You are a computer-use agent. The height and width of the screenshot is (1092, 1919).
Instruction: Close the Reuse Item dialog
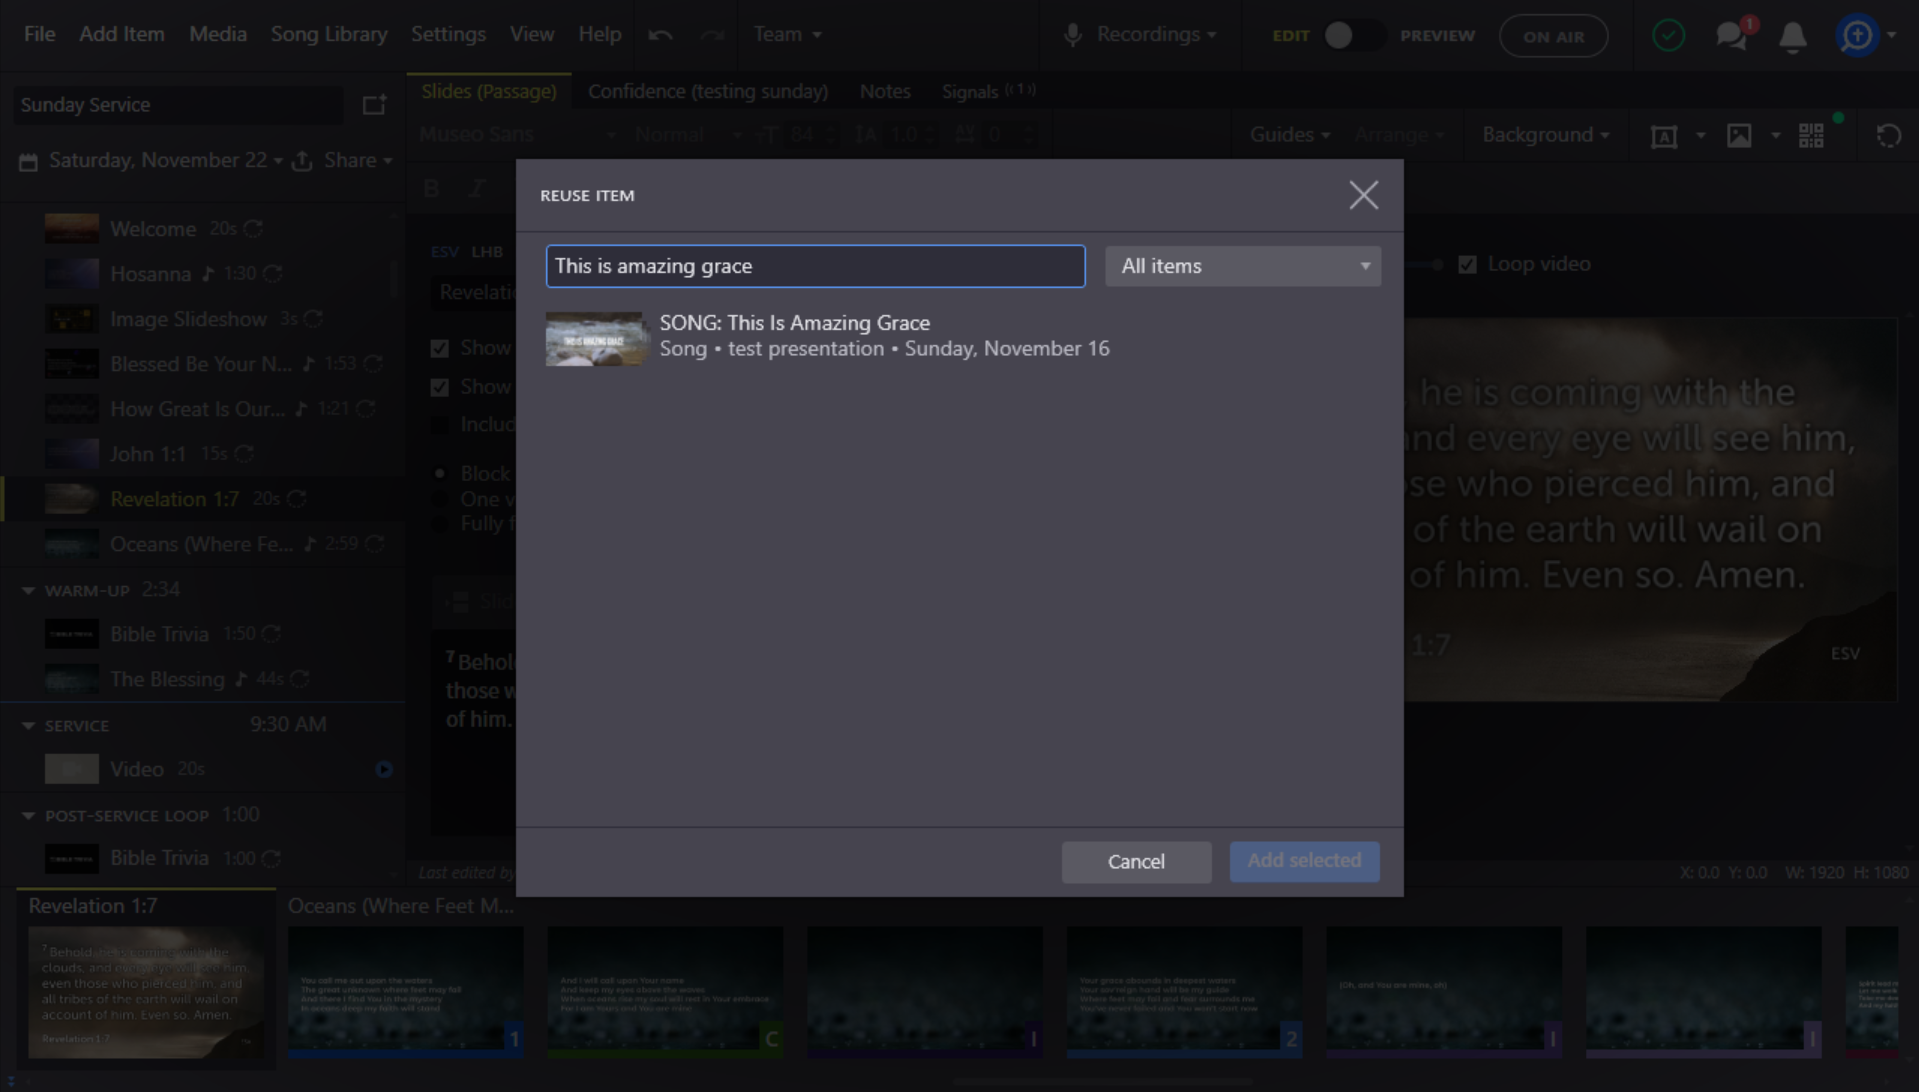[1363, 195]
